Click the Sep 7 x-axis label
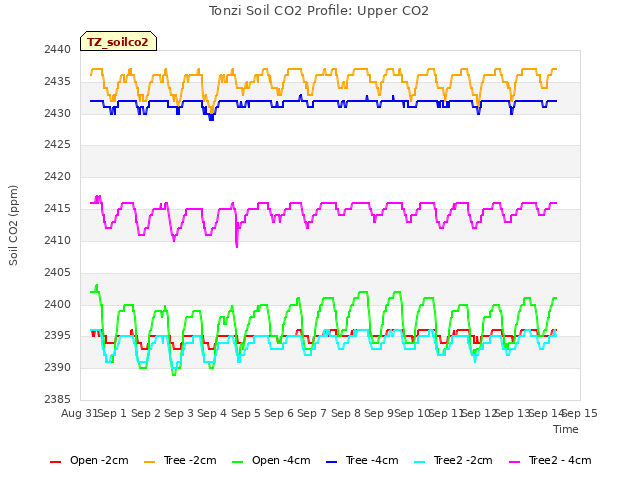Screen dimensions: 640x480 (x=312, y=413)
